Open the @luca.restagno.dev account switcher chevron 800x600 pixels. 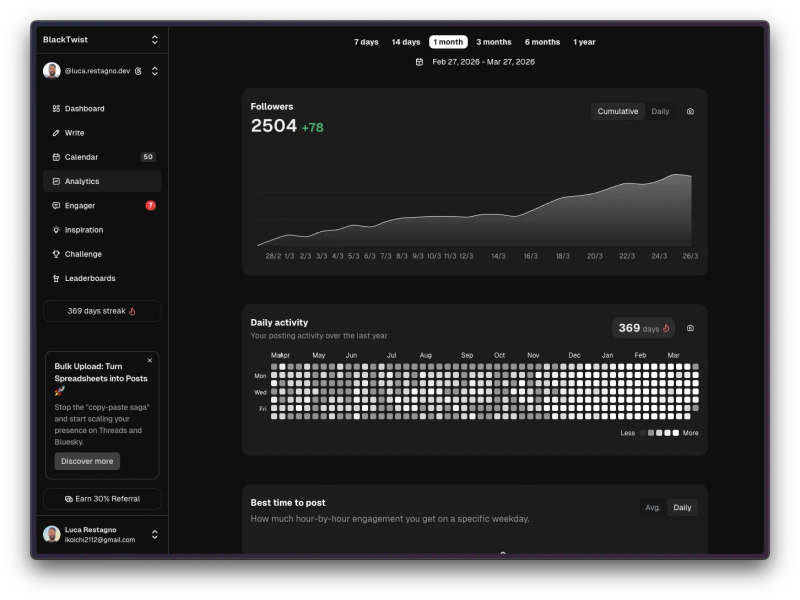pos(153,71)
